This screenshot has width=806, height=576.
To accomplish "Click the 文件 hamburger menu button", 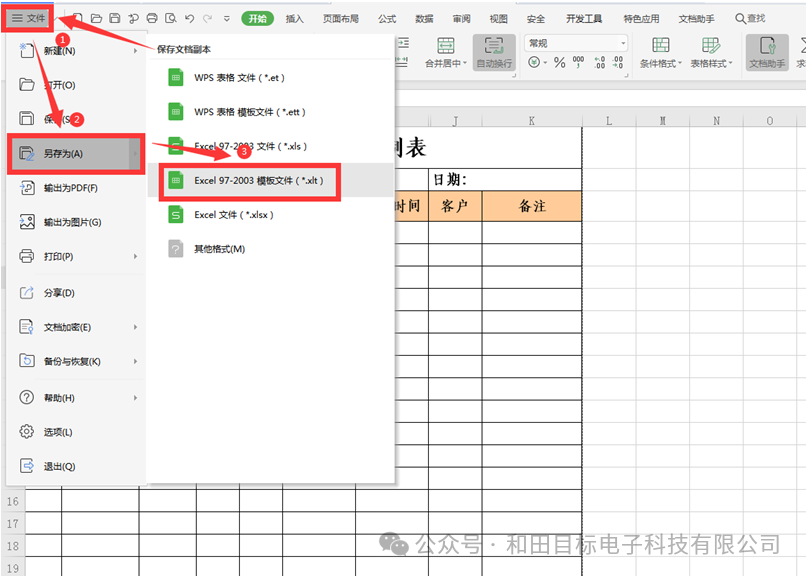I will (29, 18).
